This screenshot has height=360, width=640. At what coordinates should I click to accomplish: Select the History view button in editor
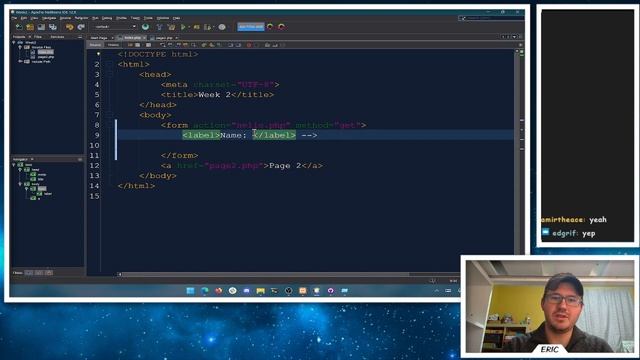coord(113,45)
